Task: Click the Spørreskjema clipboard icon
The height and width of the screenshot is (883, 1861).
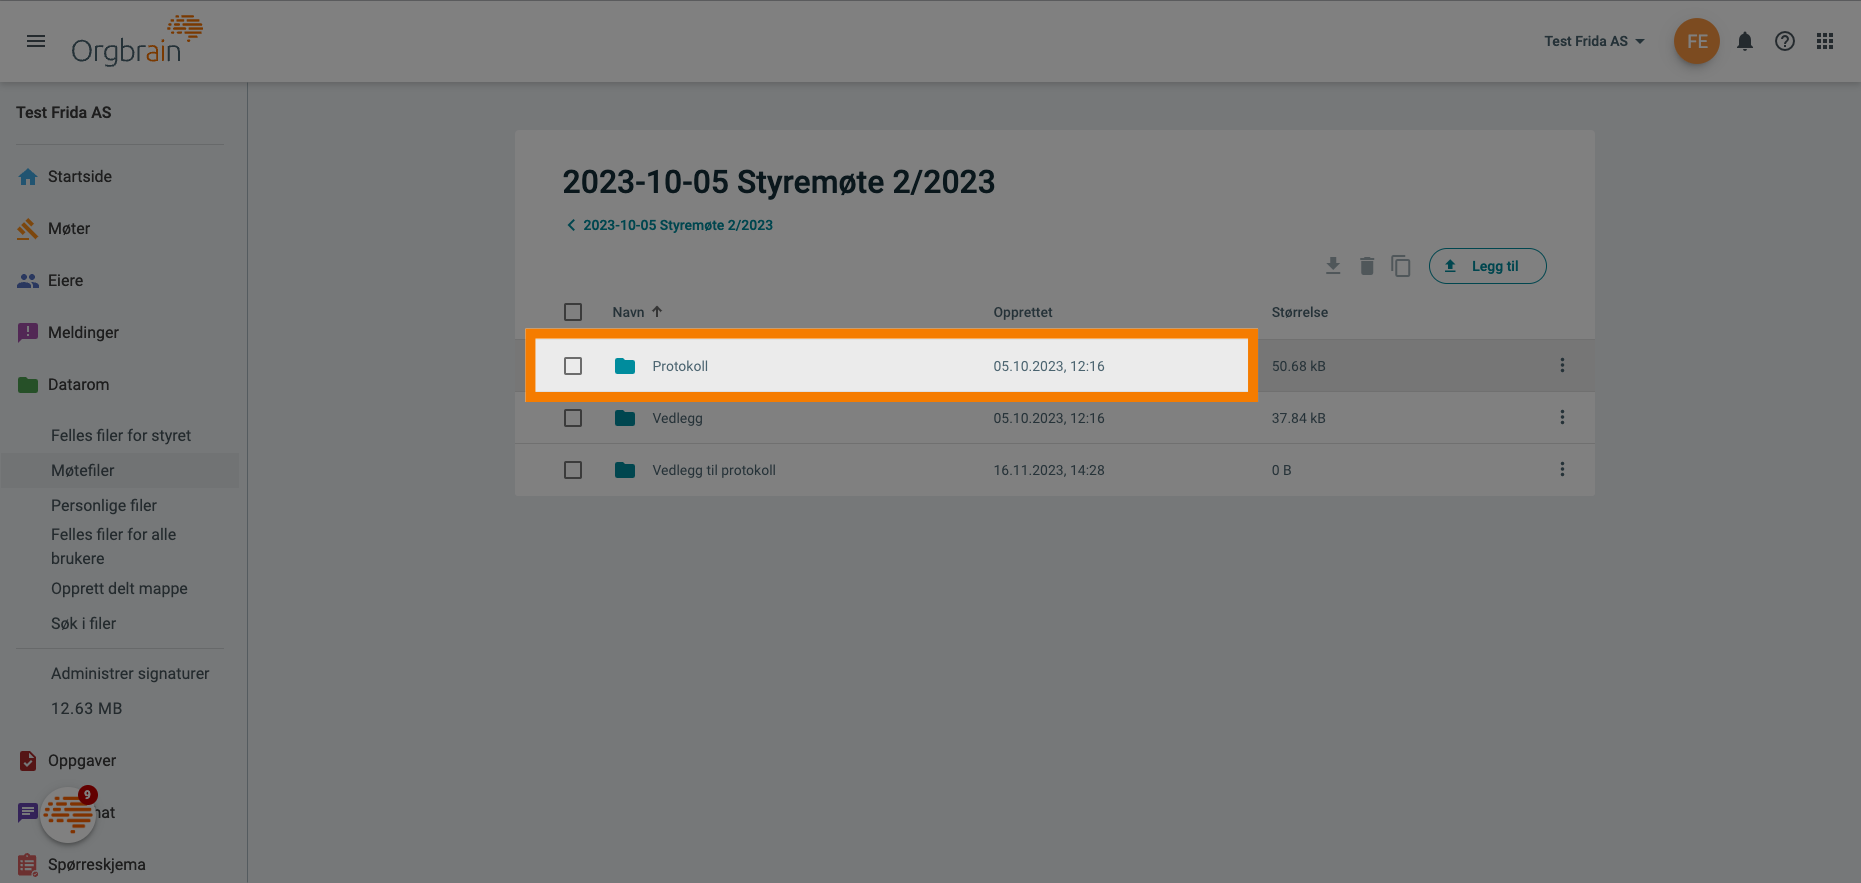Action: [28, 865]
